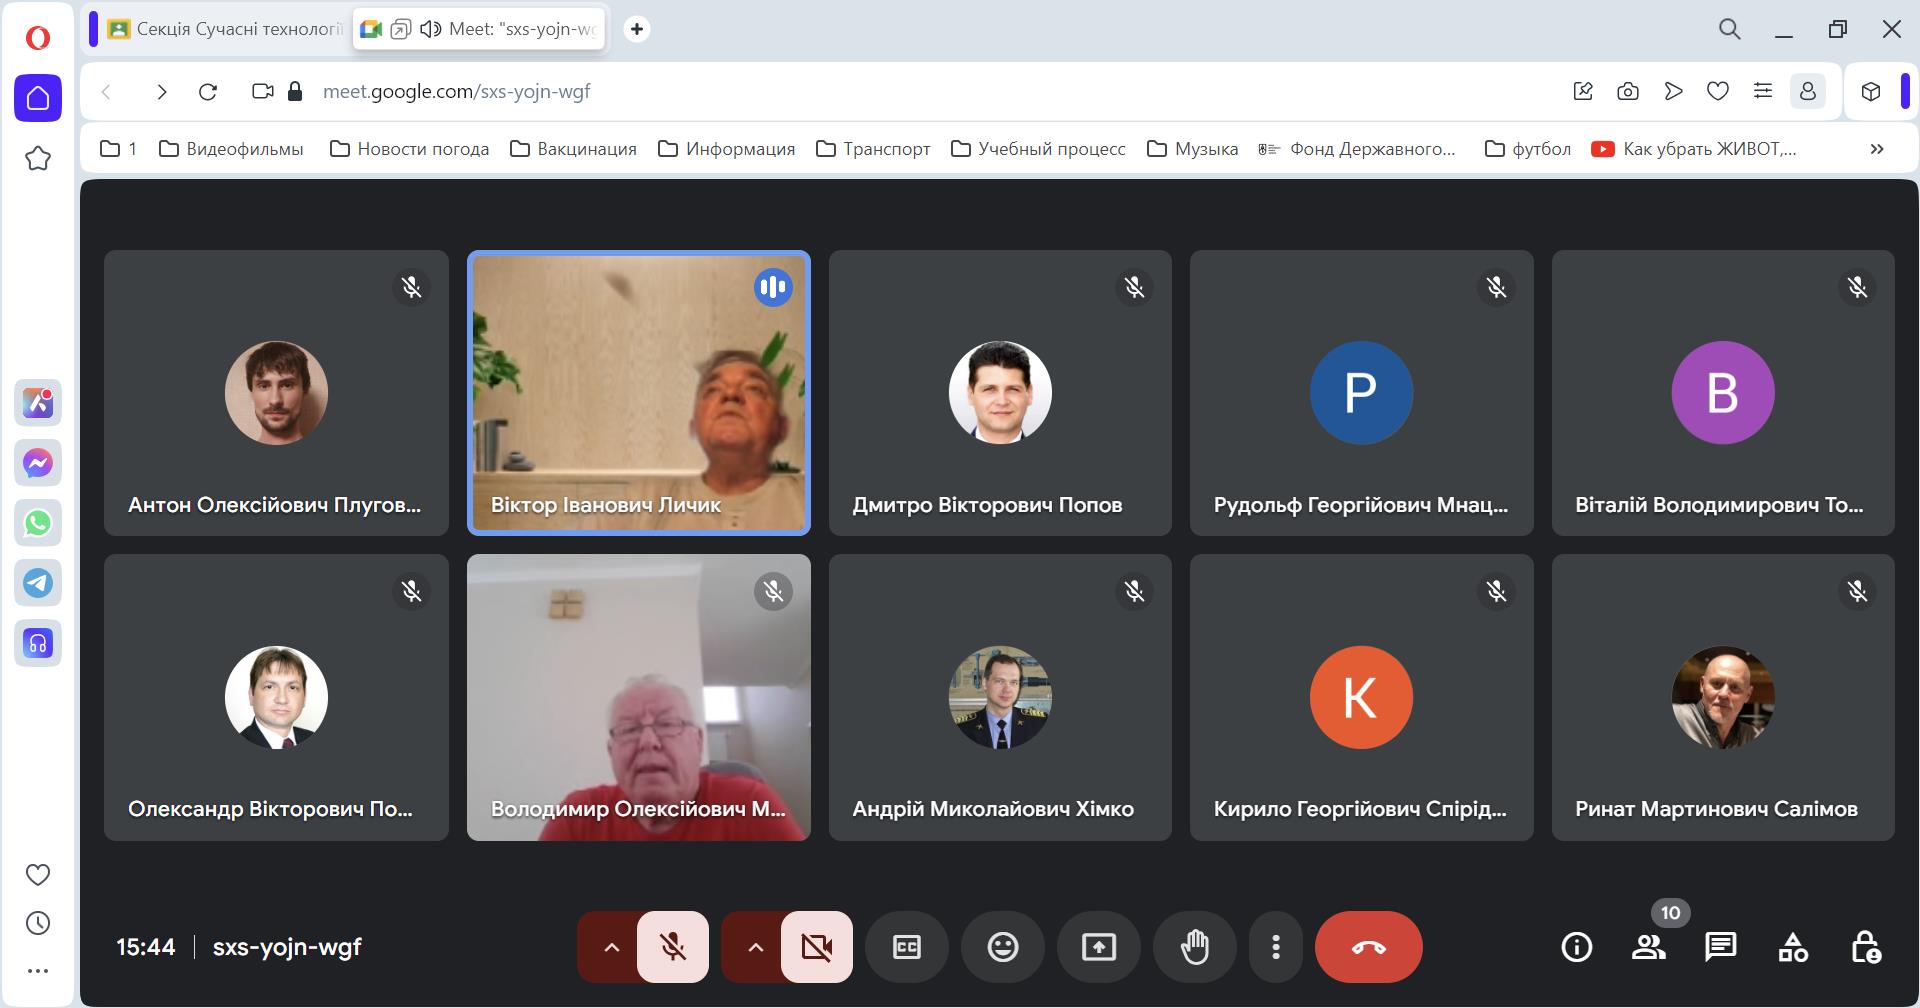Image resolution: width=1920 pixels, height=1008 pixels.
Task: Open host controls lock icon
Action: [x=1865, y=947]
